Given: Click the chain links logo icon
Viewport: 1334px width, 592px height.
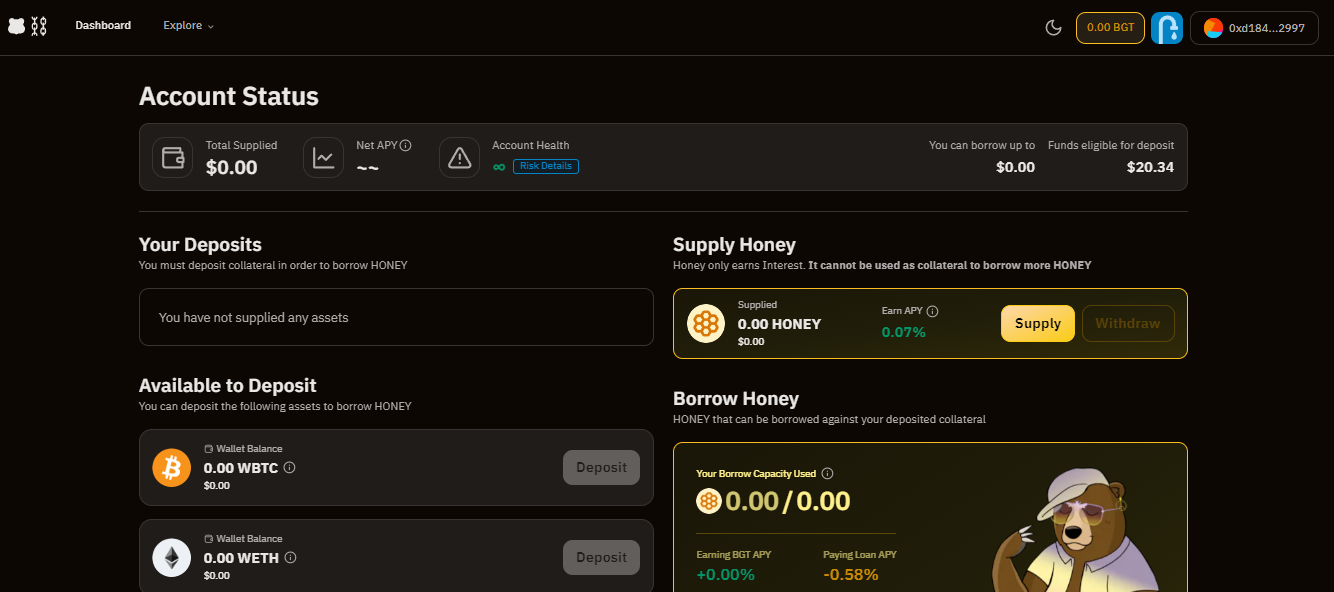Looking at the screenshot, I should click(39, 27).
